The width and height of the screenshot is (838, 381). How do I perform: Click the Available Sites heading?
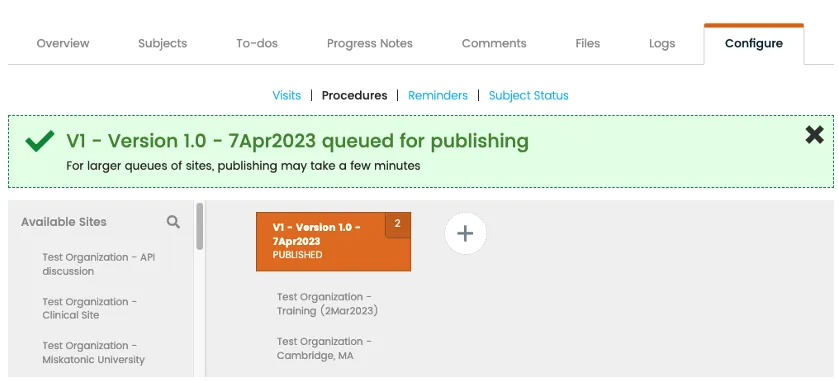64,222
